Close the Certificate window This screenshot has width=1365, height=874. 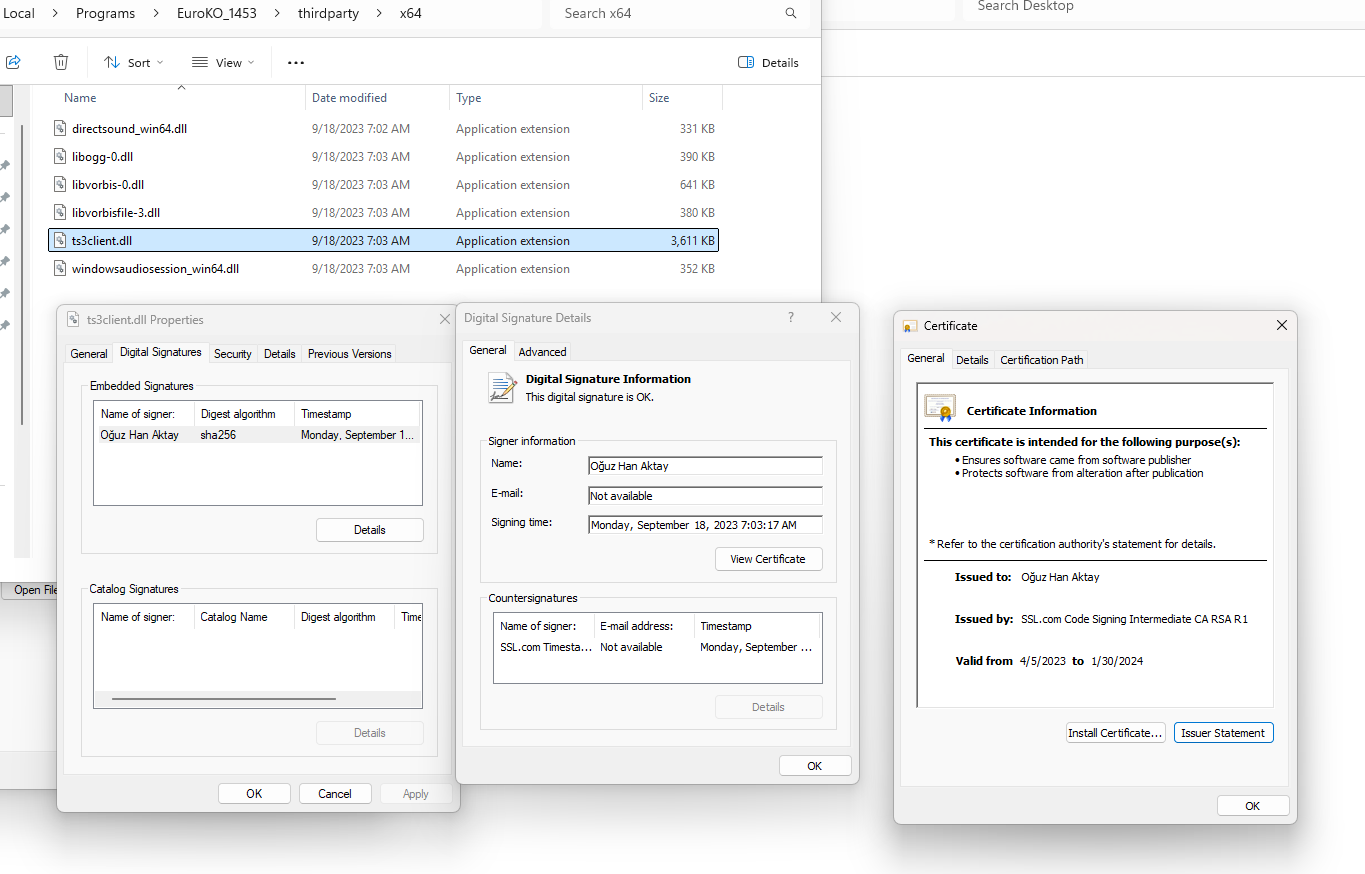[1282, 325]
